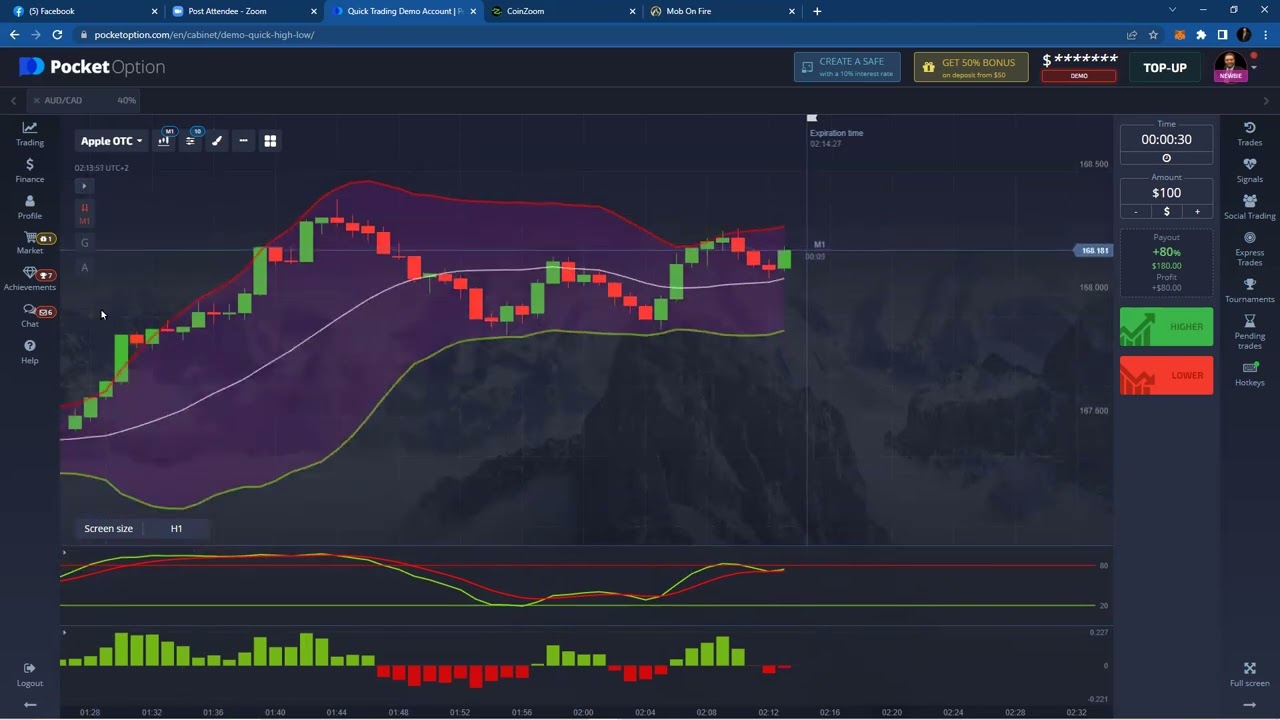1280x720 pixels.
Task: Toggle the A button on chart
Action: click(85, 267)
